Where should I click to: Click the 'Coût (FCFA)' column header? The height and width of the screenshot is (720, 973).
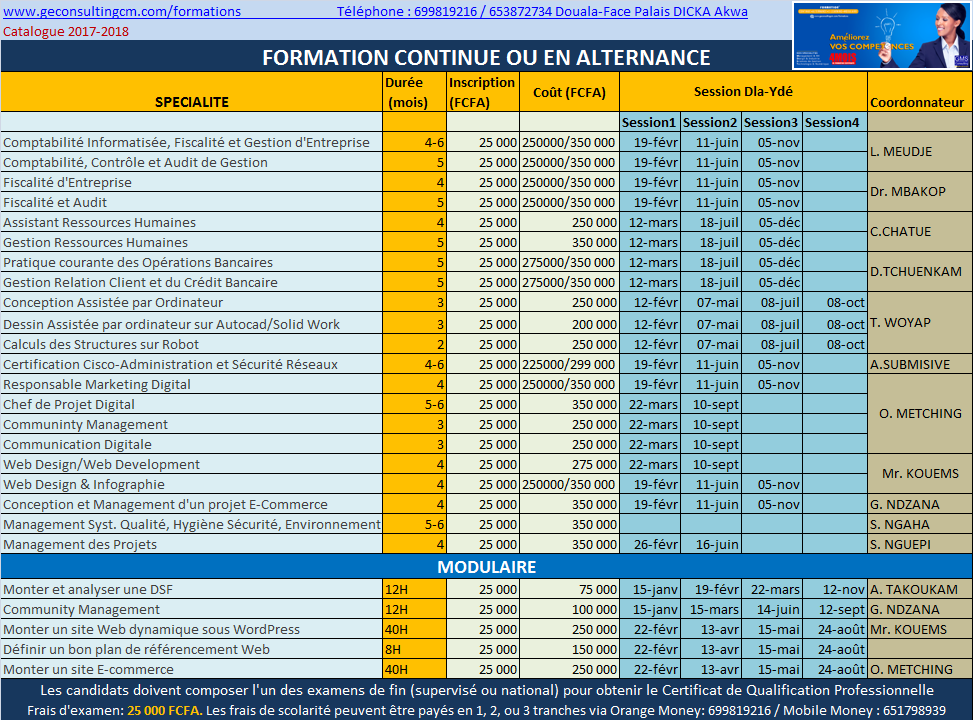(x=569, y=92)
